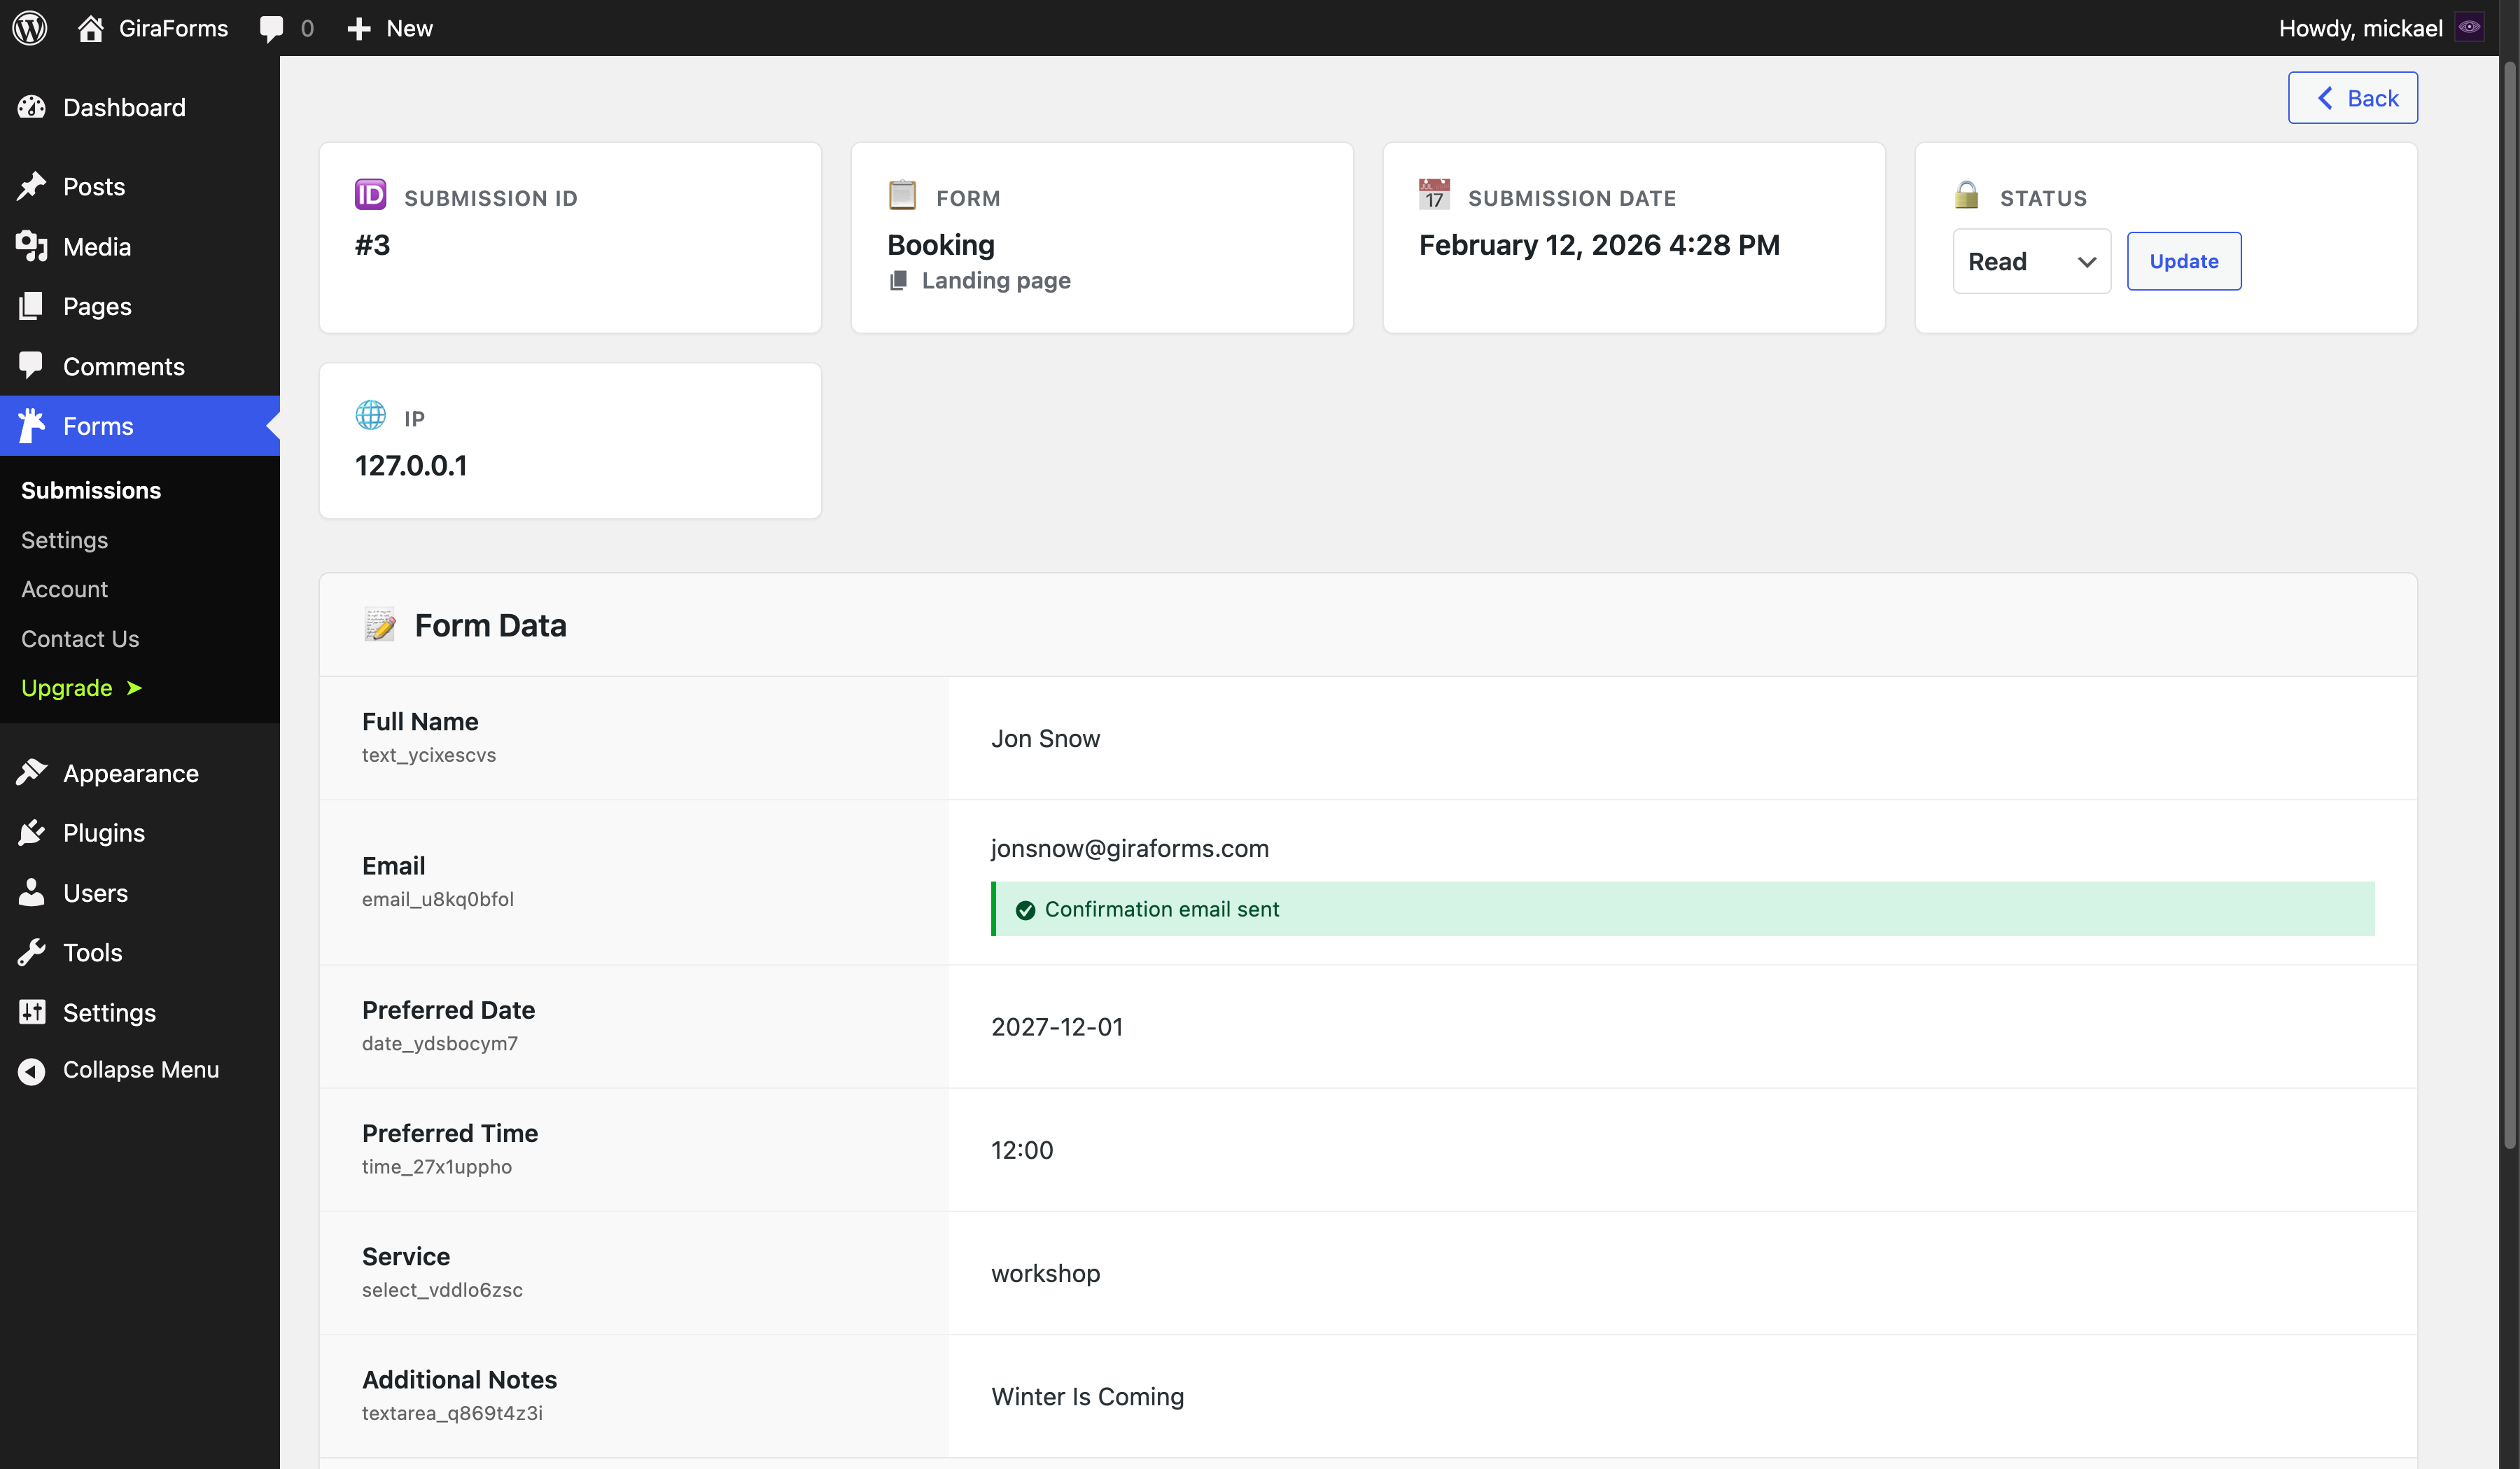Screen dimensions: 2520x1469
Task: Click the Plugins icon in the sidebar
Action: [x=31, y=832]
